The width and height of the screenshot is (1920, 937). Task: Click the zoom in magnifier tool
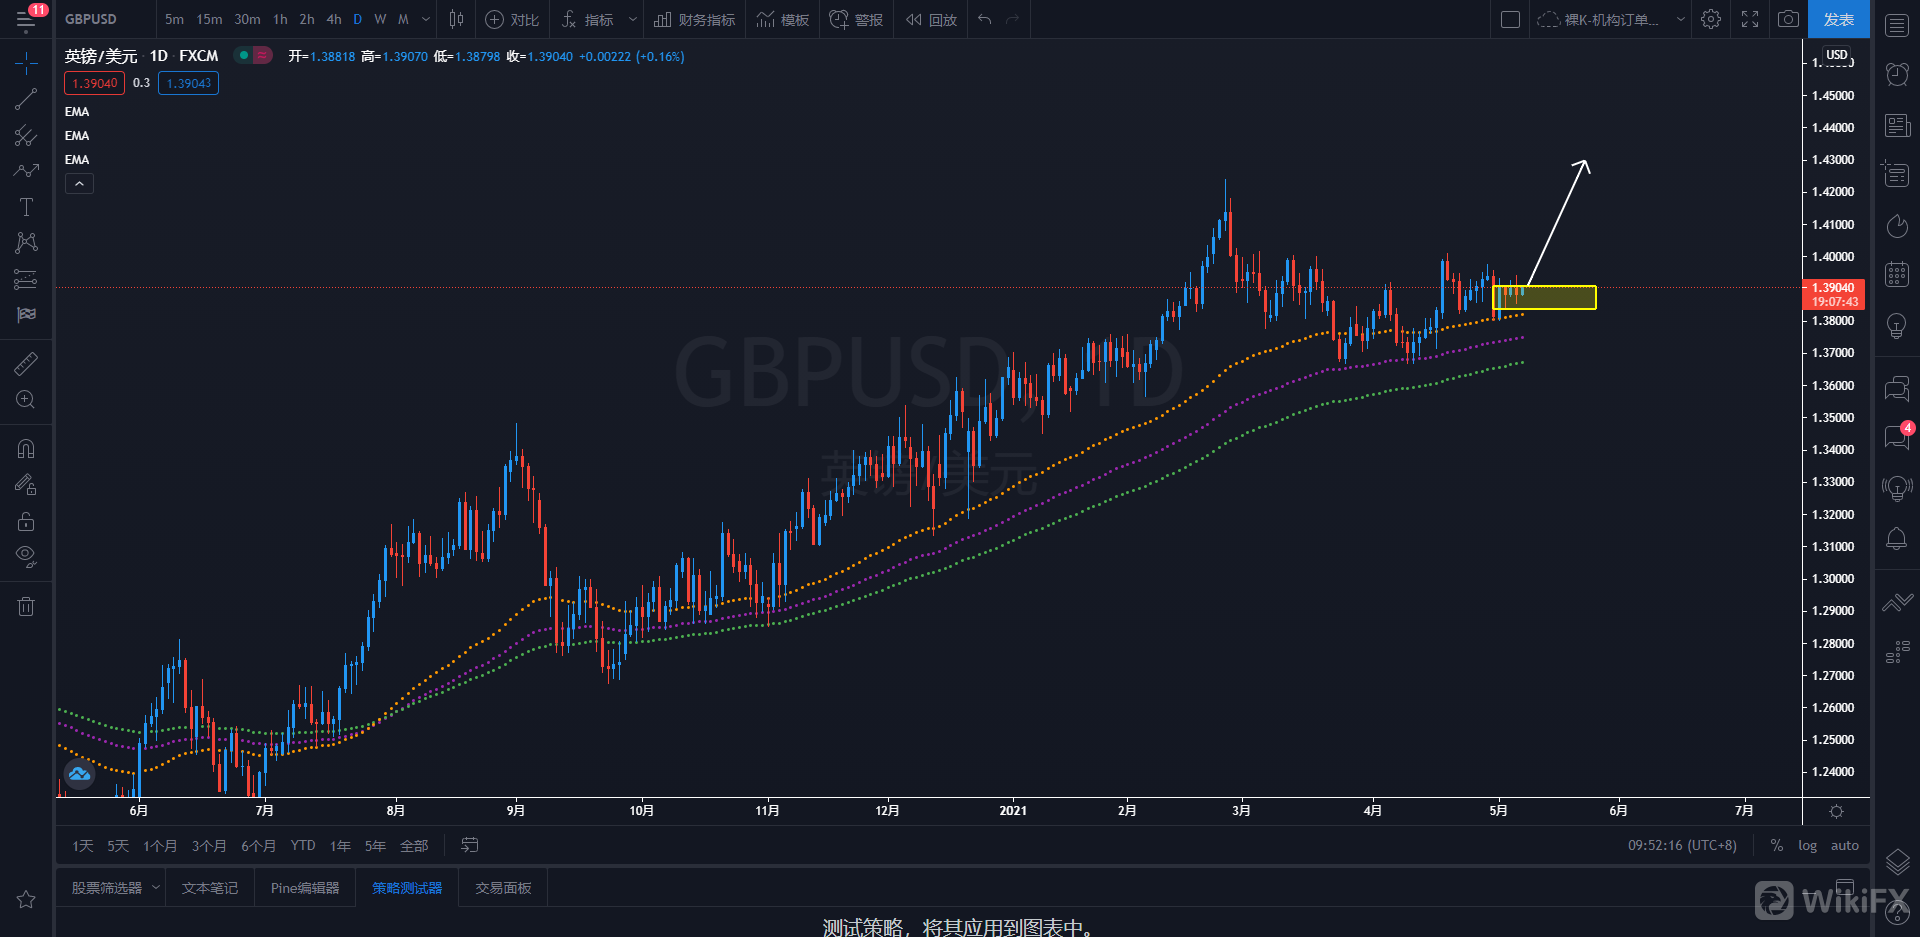(26, 400)
